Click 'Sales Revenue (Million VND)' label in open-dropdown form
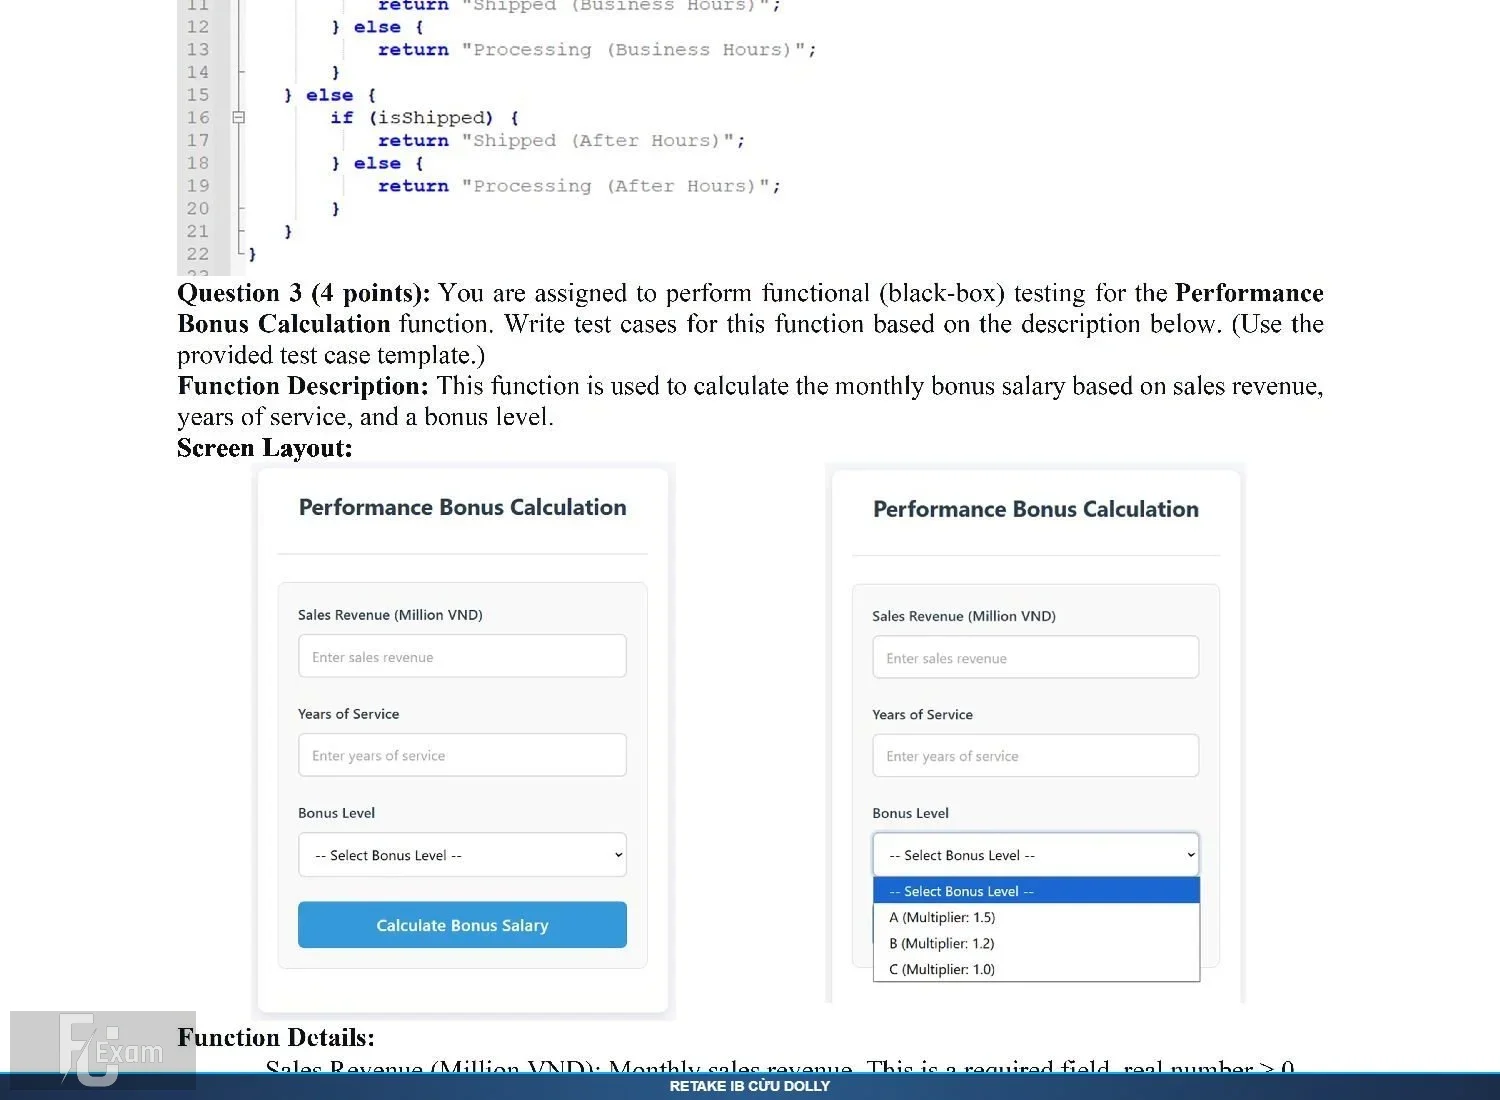The image size is (1500, 1100). pos(964,616)
